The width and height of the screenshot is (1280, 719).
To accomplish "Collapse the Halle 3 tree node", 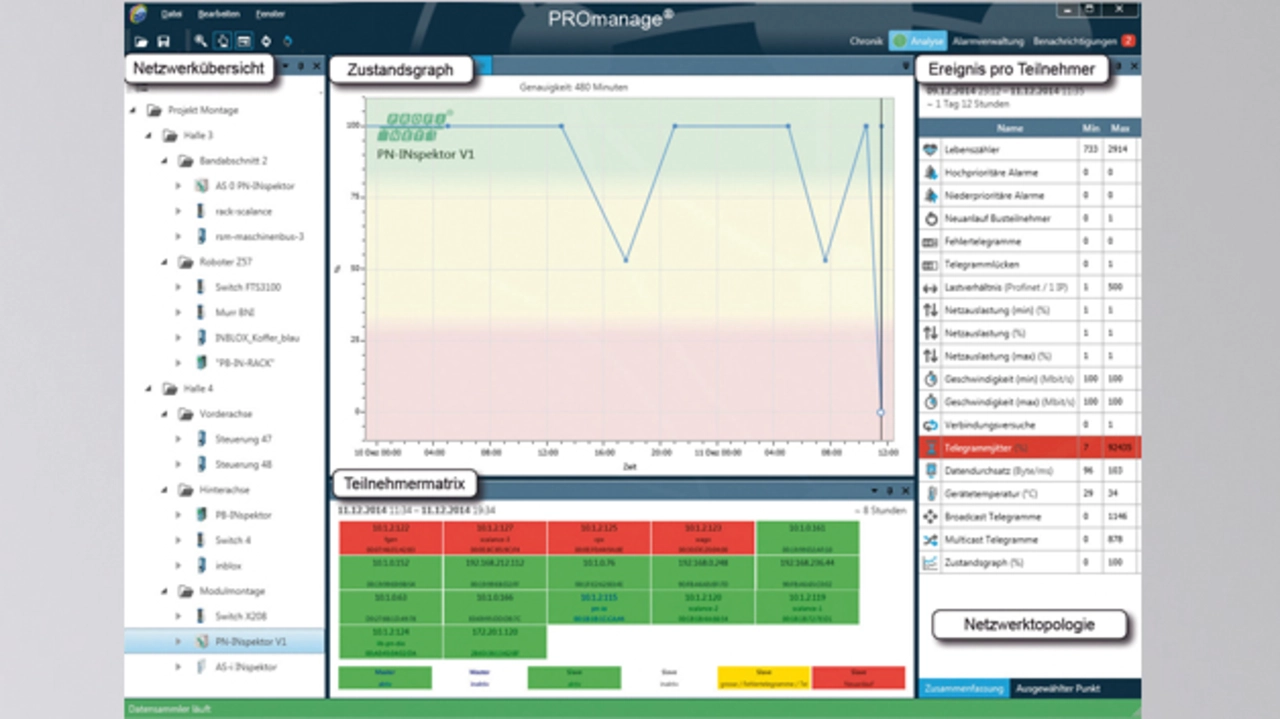I will click(x=150, y=135).
